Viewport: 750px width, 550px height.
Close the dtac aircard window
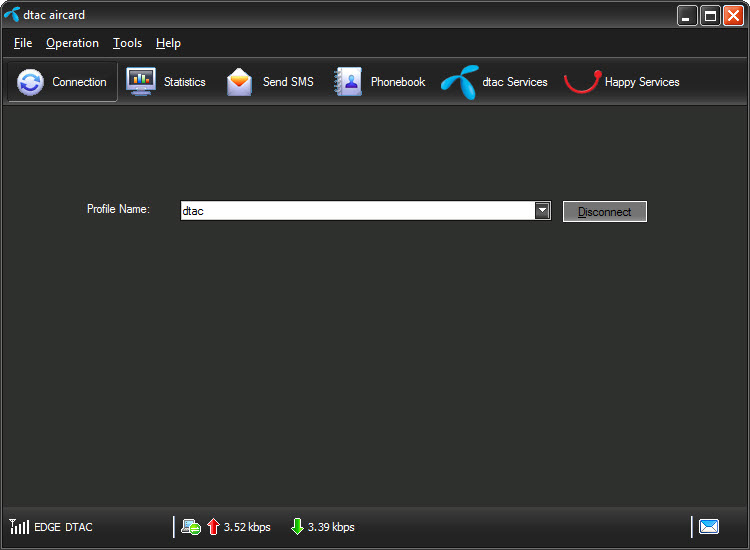[733, 16]
